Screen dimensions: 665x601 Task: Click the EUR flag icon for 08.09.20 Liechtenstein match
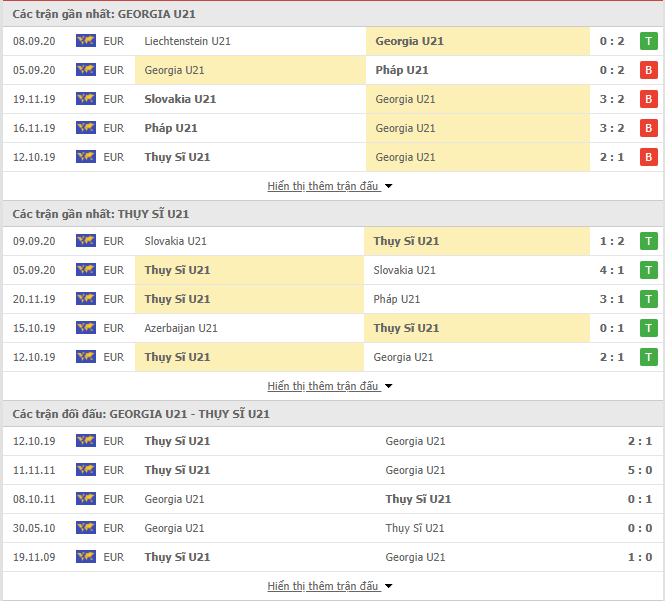click(x=86, y=41)
